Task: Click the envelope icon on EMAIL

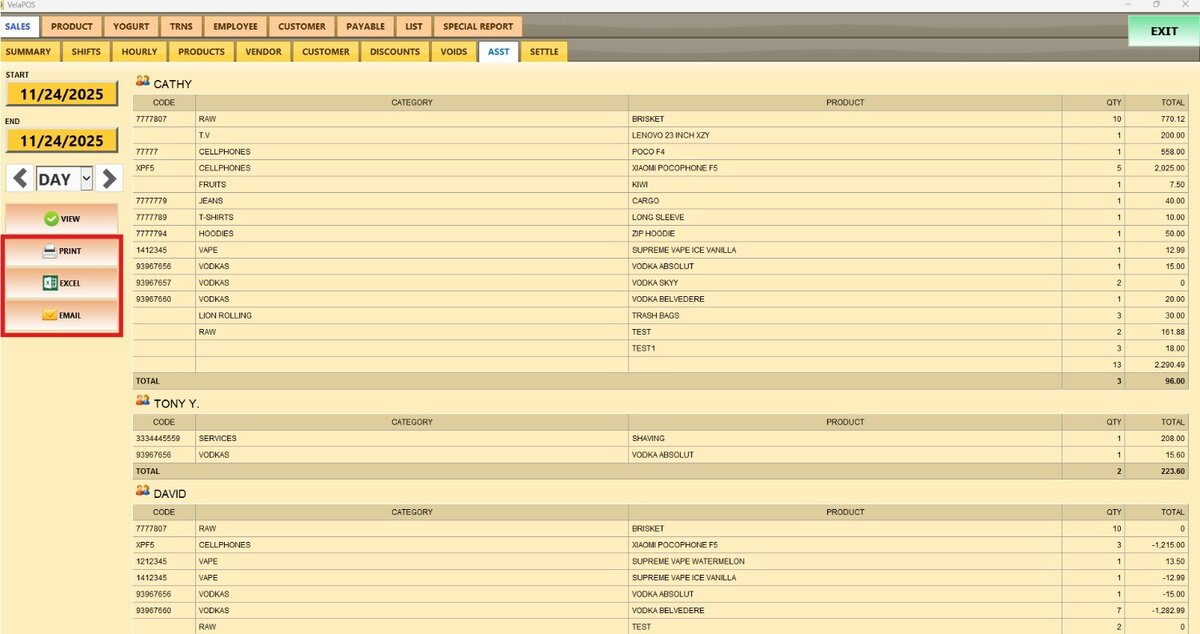Action: [50, 315]
